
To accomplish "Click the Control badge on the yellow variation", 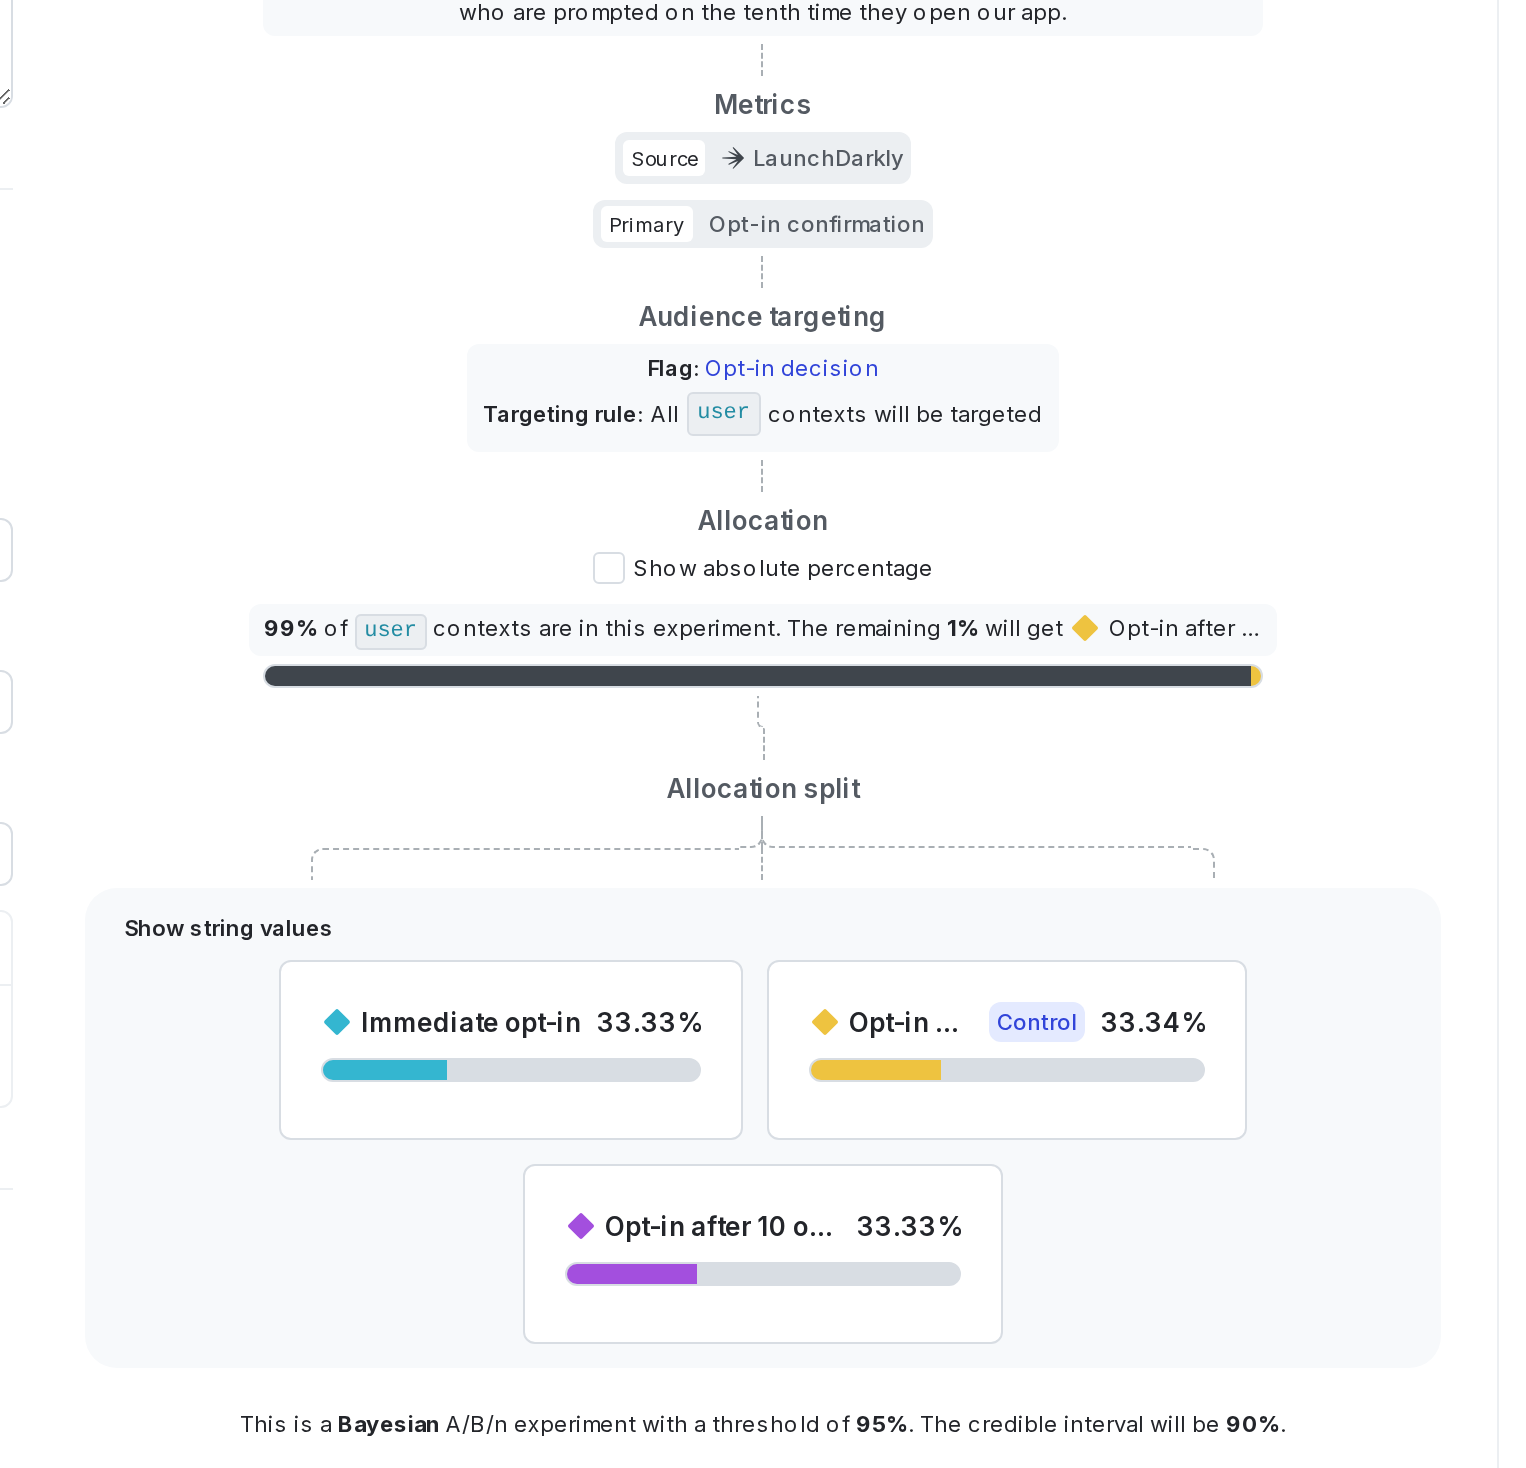I will (x=1036, y=1022).
